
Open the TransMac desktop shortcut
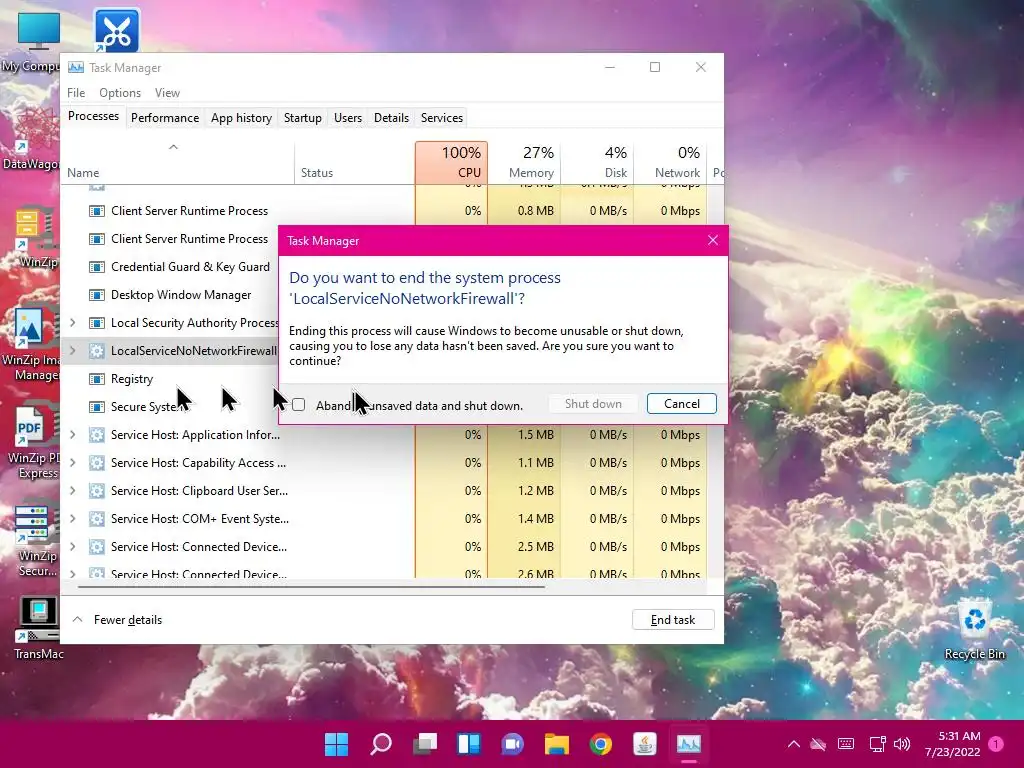point(39,628)
